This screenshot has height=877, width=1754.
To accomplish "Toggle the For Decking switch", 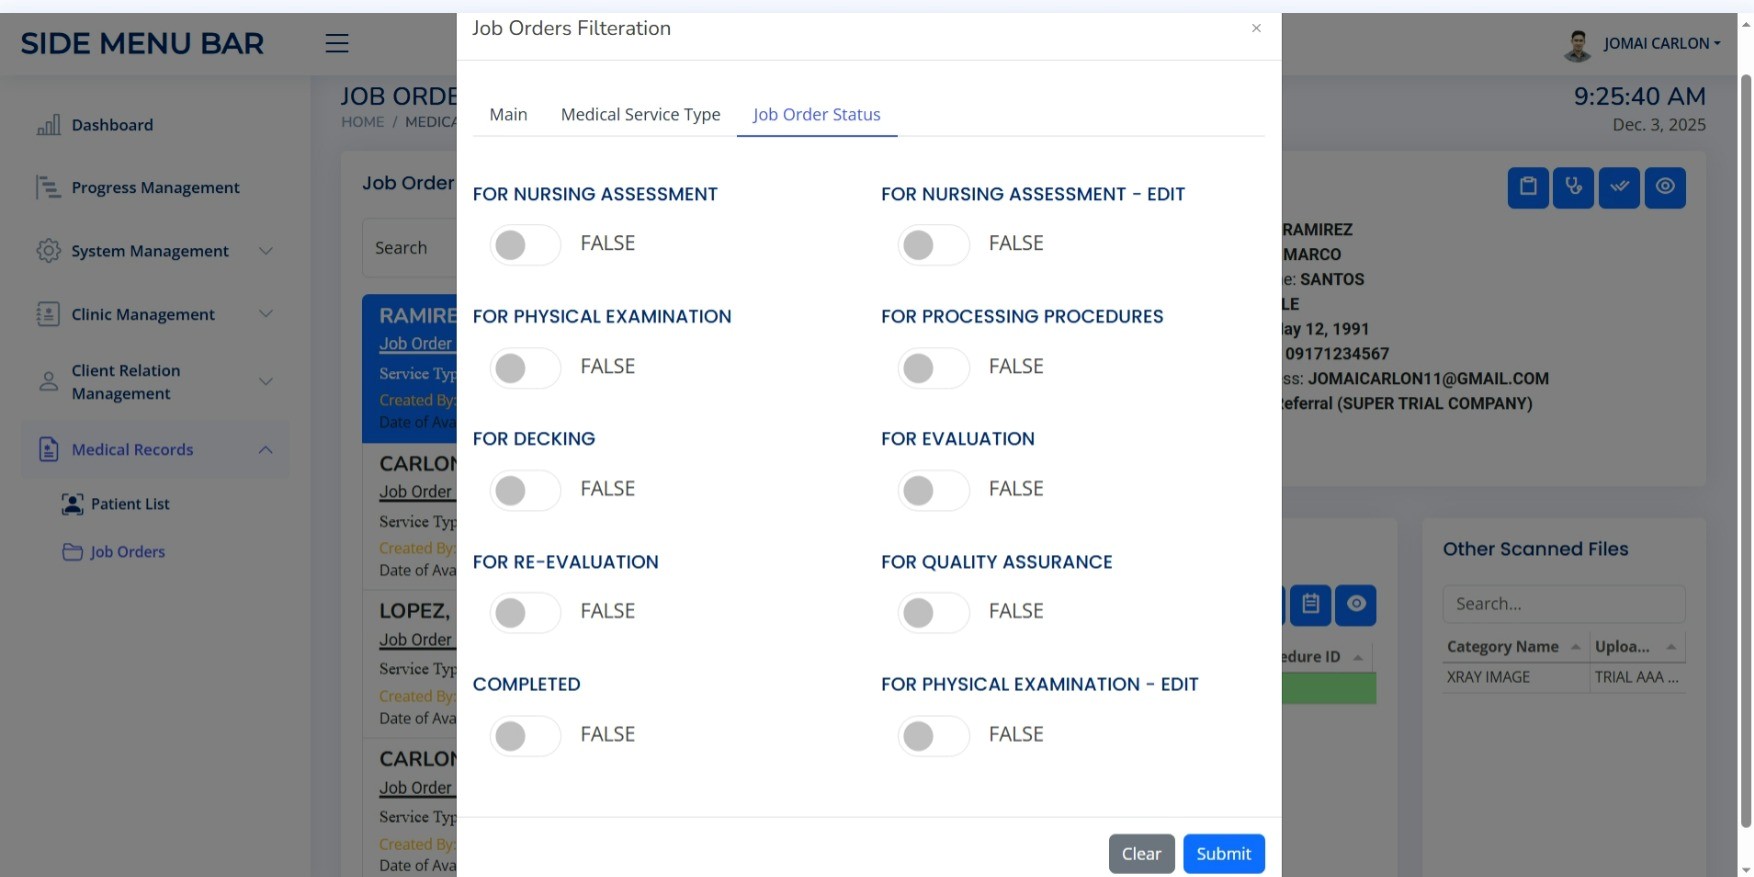I will point(524,490).
